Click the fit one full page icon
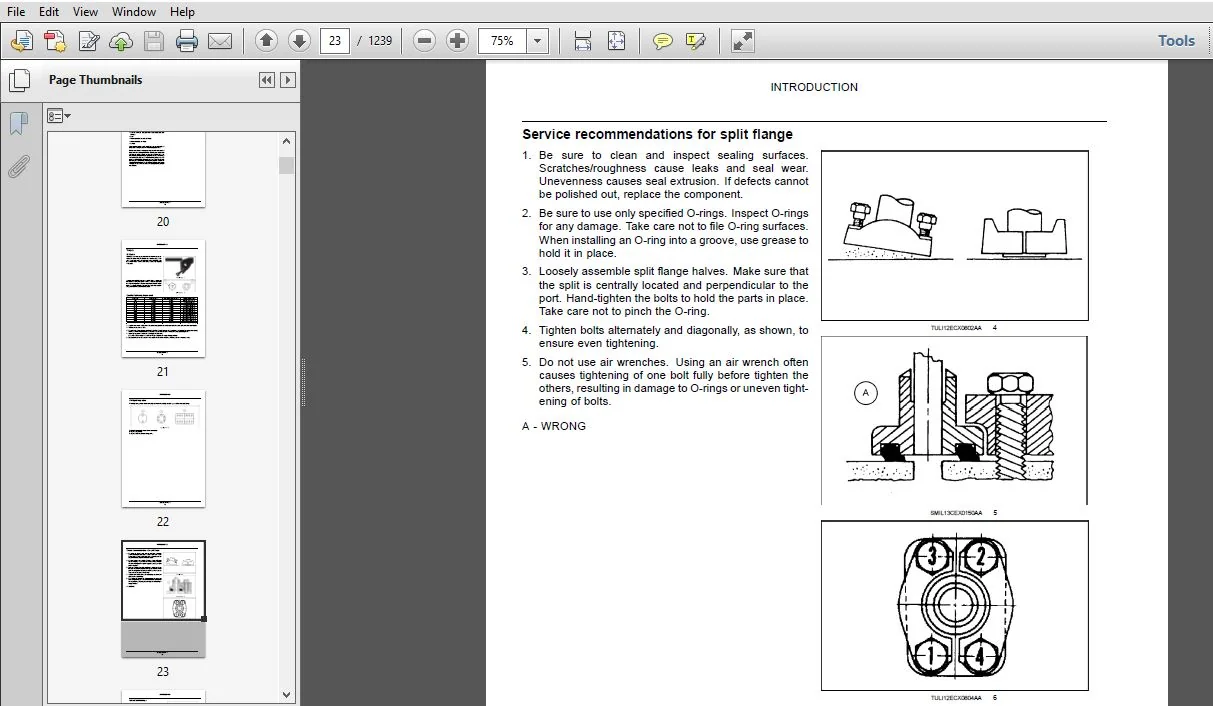This screenshot has height=706, width=1213. (616, 41)
